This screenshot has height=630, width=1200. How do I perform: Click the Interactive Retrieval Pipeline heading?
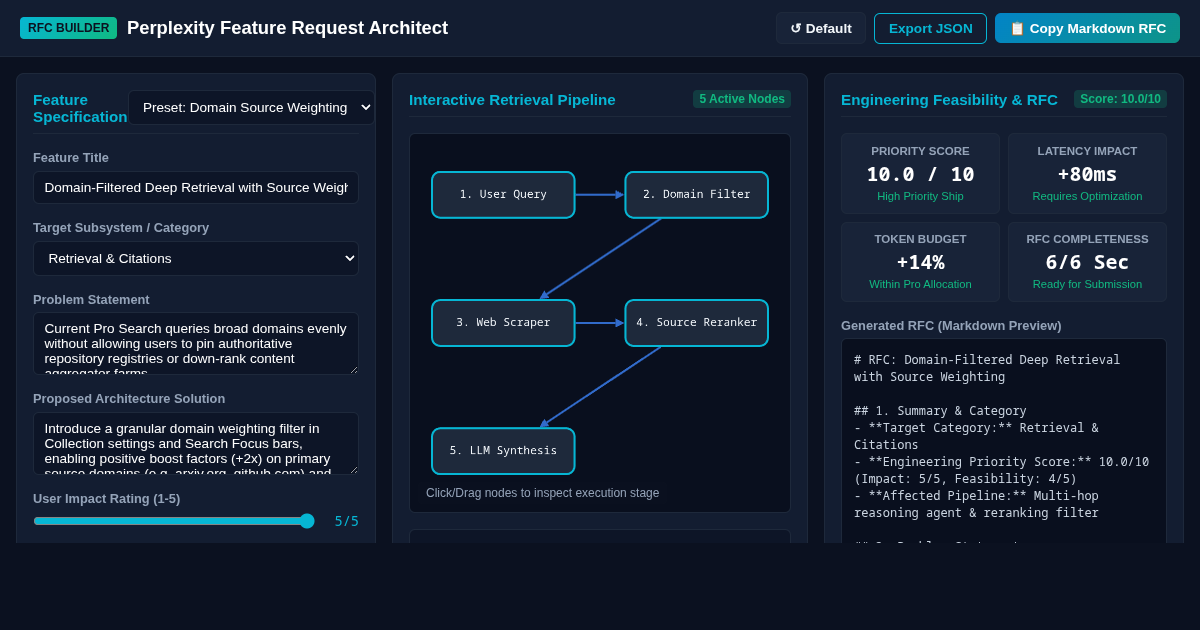tap(512, 99)
